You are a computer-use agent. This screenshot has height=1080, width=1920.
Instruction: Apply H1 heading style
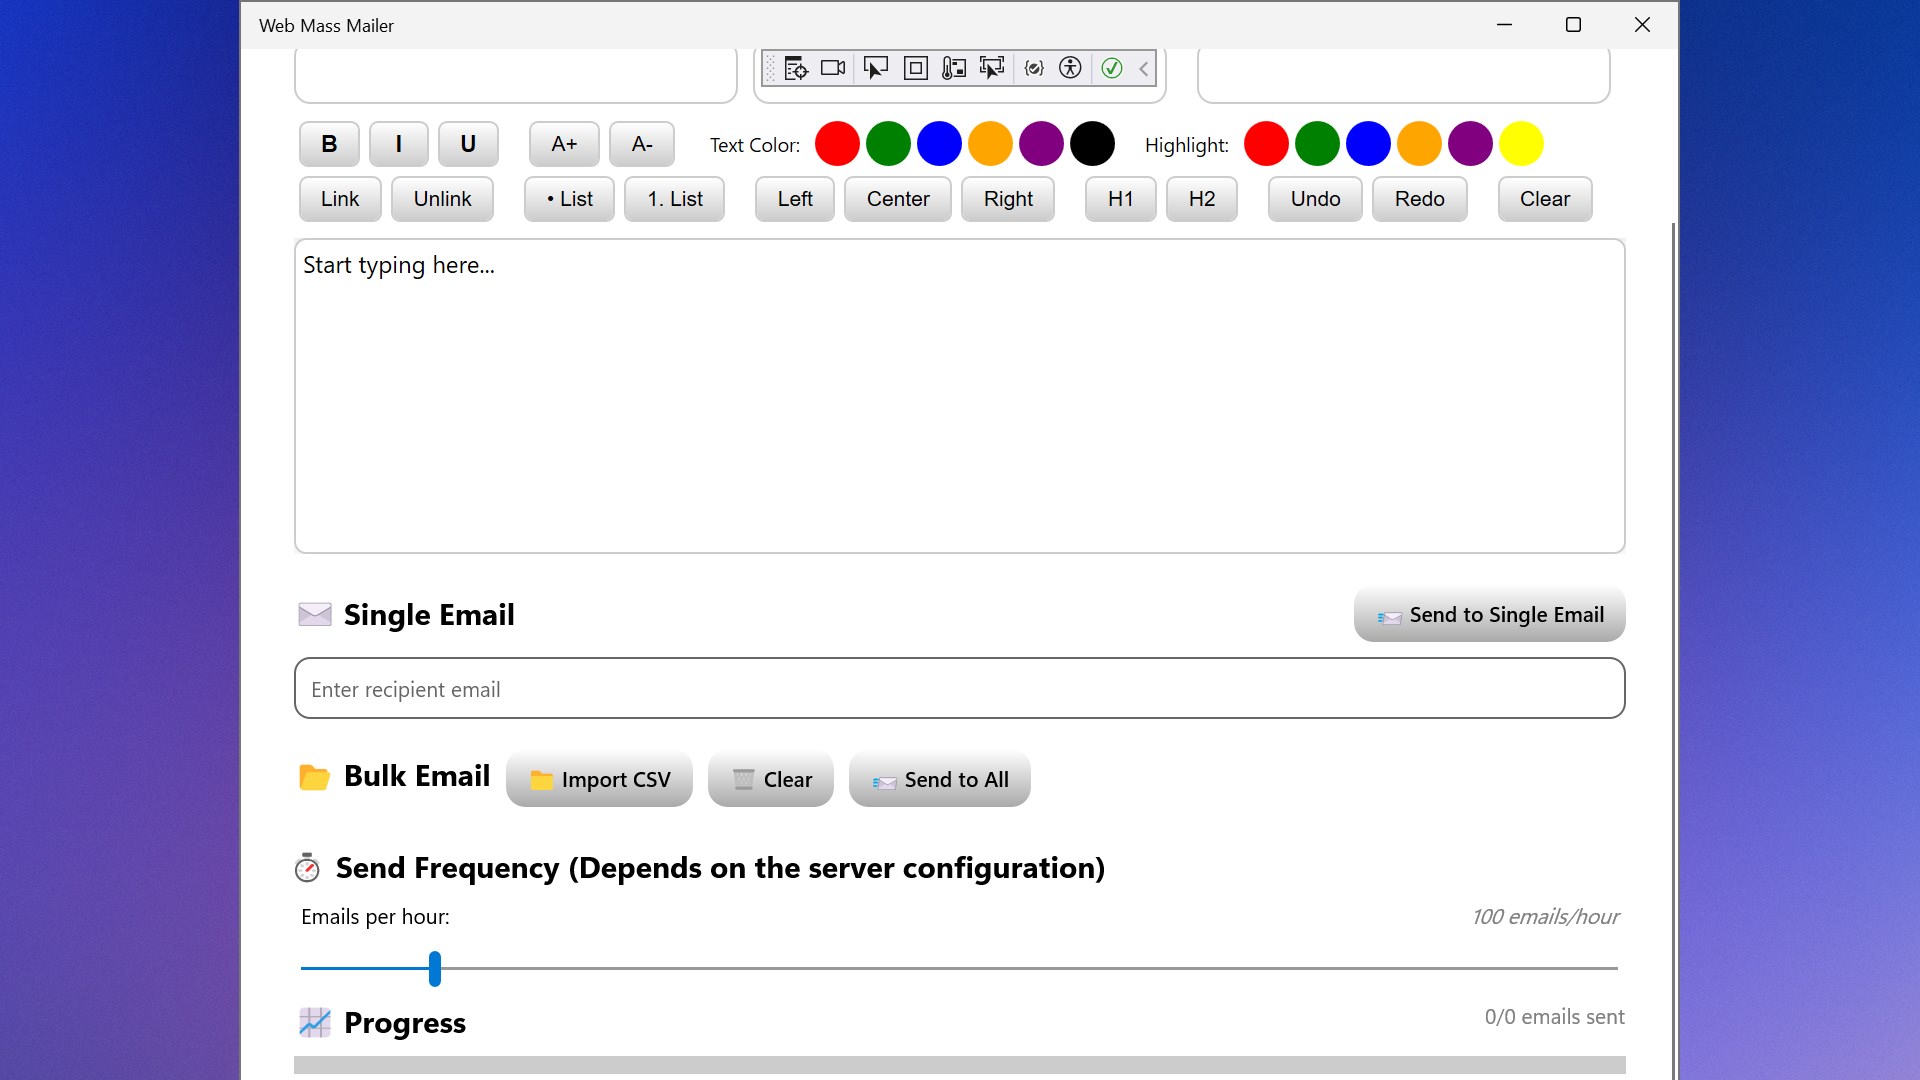click(1120, 199)
